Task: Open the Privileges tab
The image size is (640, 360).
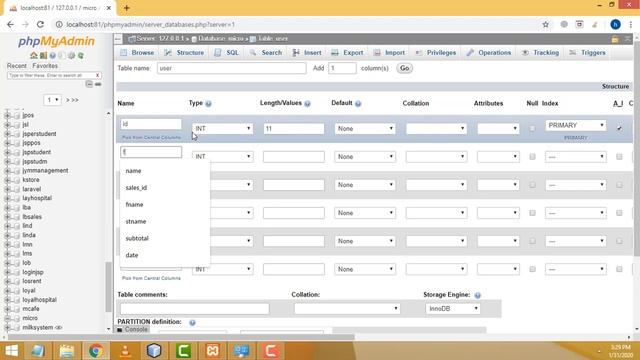Action: pyautogui.click(x=436, y=53)
